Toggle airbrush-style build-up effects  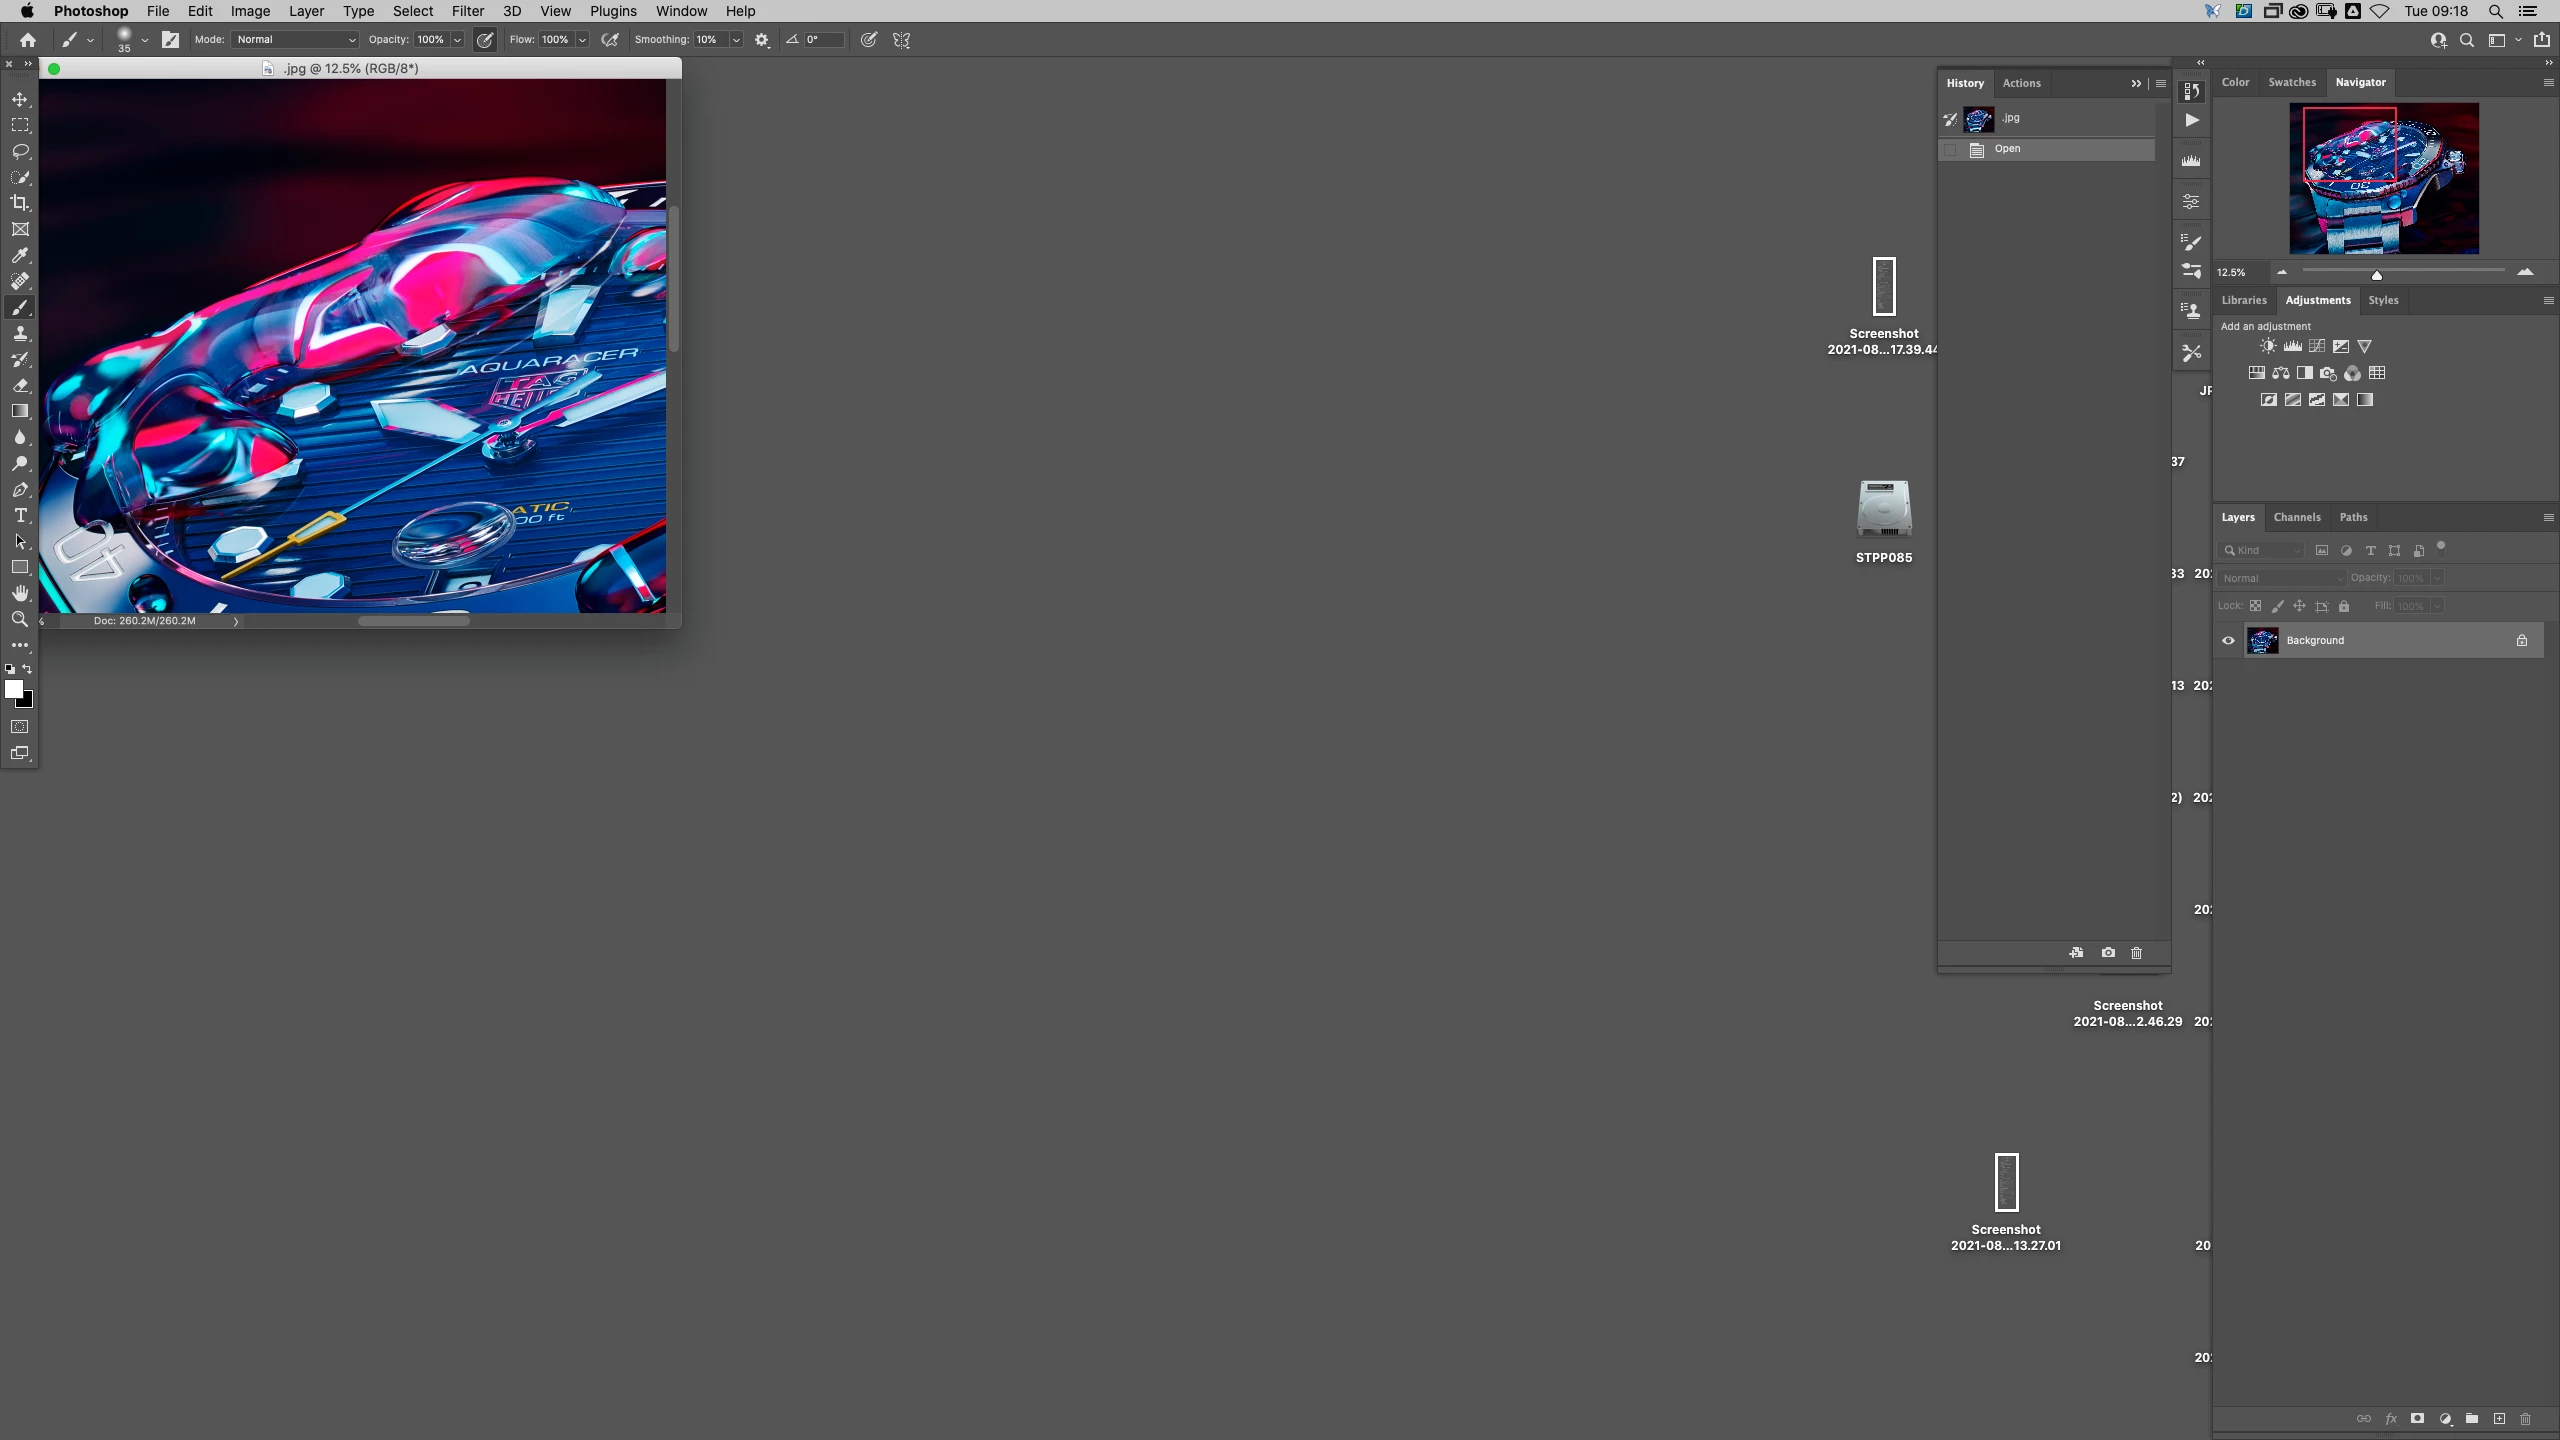pyautogui.click(x=610, y=40)
